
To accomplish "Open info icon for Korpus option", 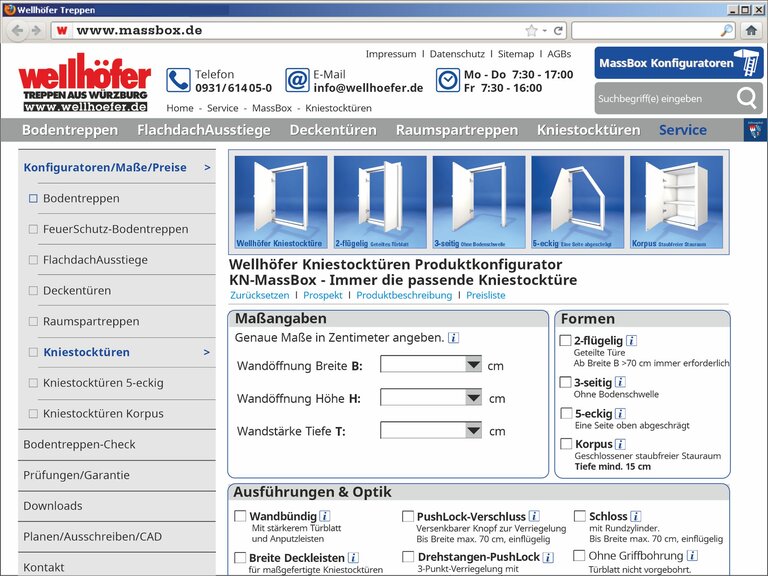I will click(x=620, y=444).
